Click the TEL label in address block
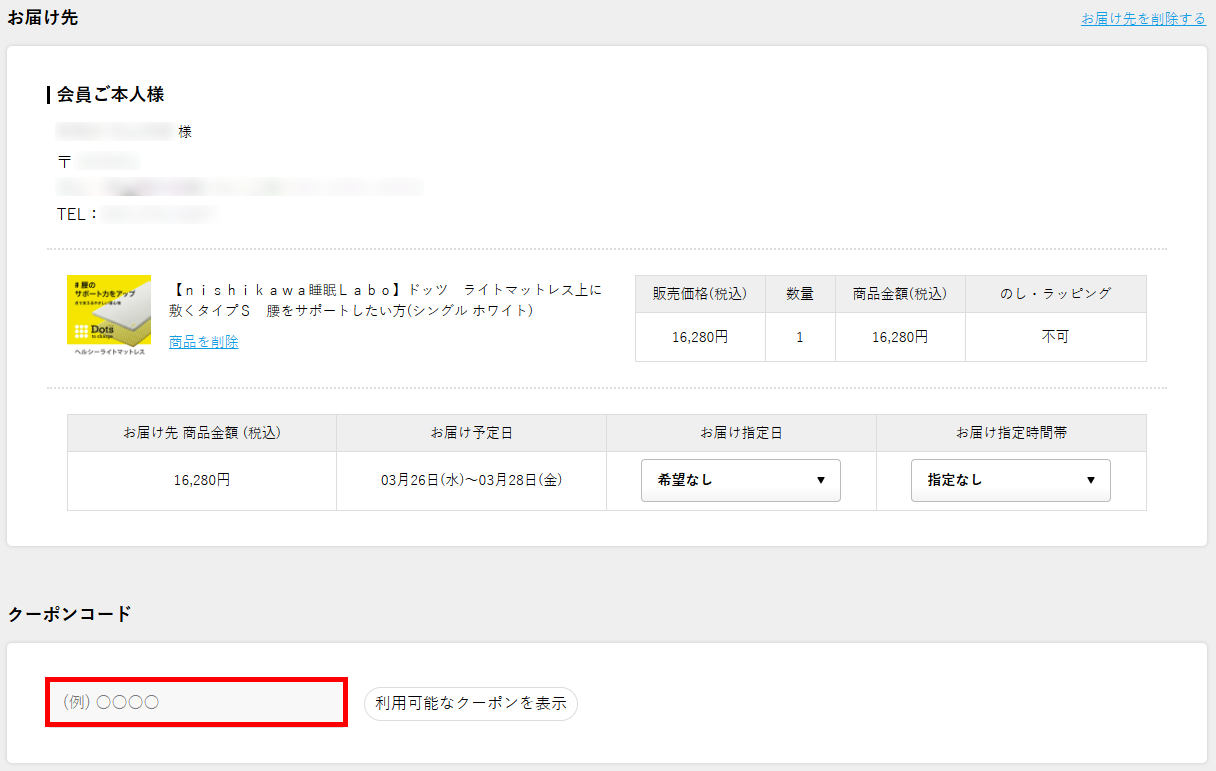Screen dimensions: 1216x771 click(77, 214)
